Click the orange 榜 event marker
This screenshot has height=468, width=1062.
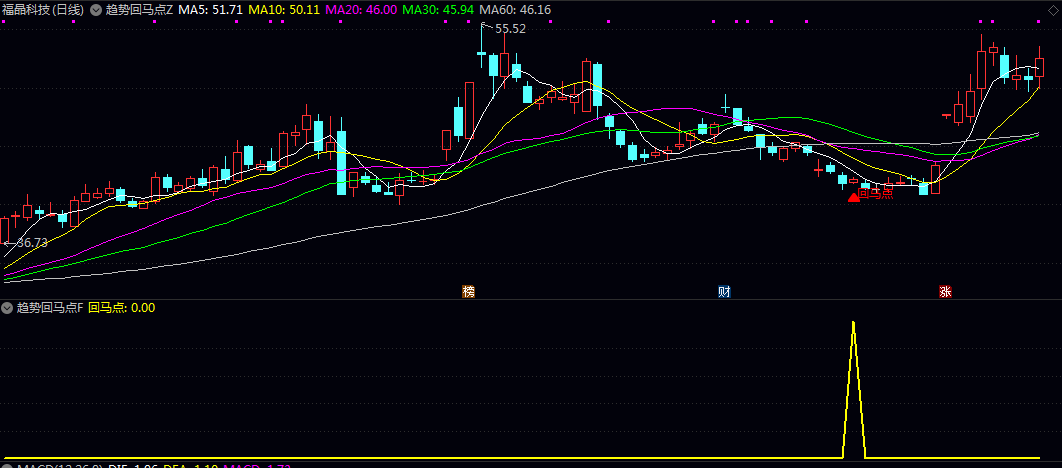point(468,292)
